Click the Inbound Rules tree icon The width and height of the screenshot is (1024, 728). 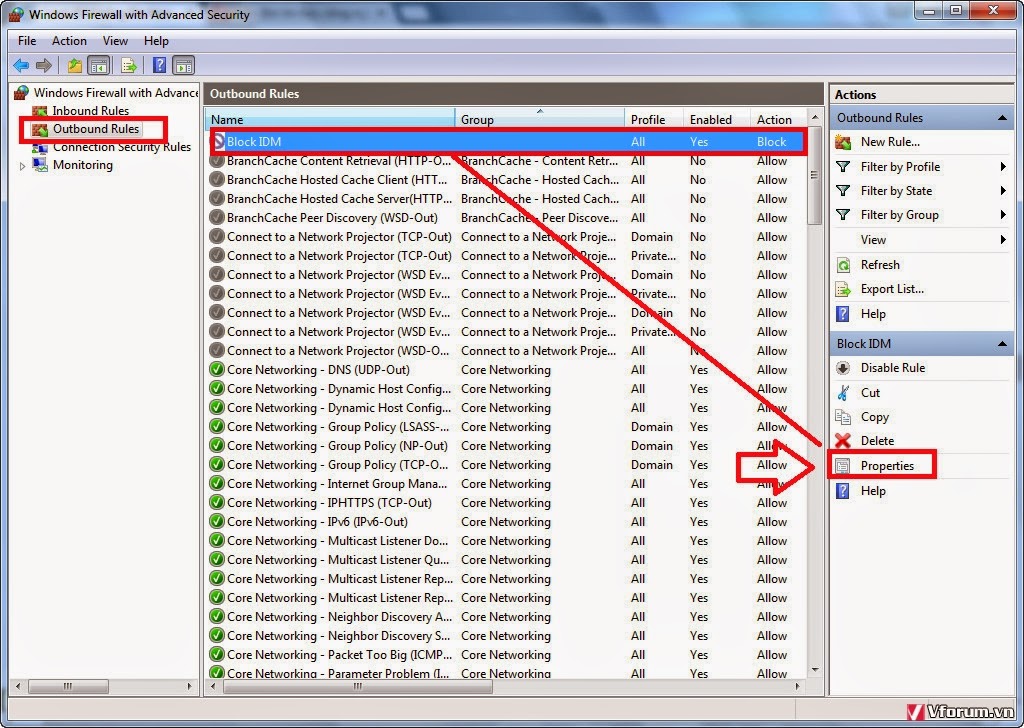(40, 111)
